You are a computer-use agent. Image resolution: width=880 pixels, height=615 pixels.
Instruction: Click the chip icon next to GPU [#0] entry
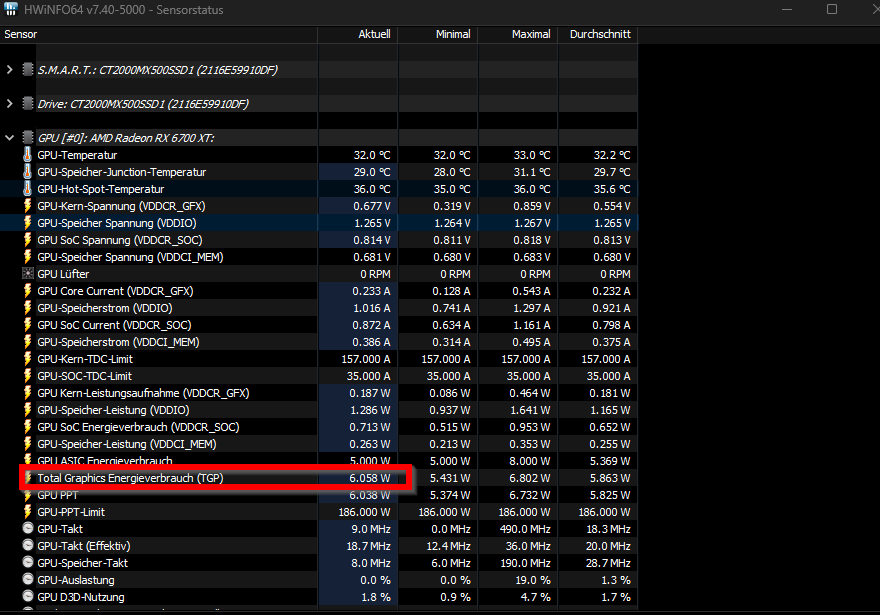tap(28, 137)
